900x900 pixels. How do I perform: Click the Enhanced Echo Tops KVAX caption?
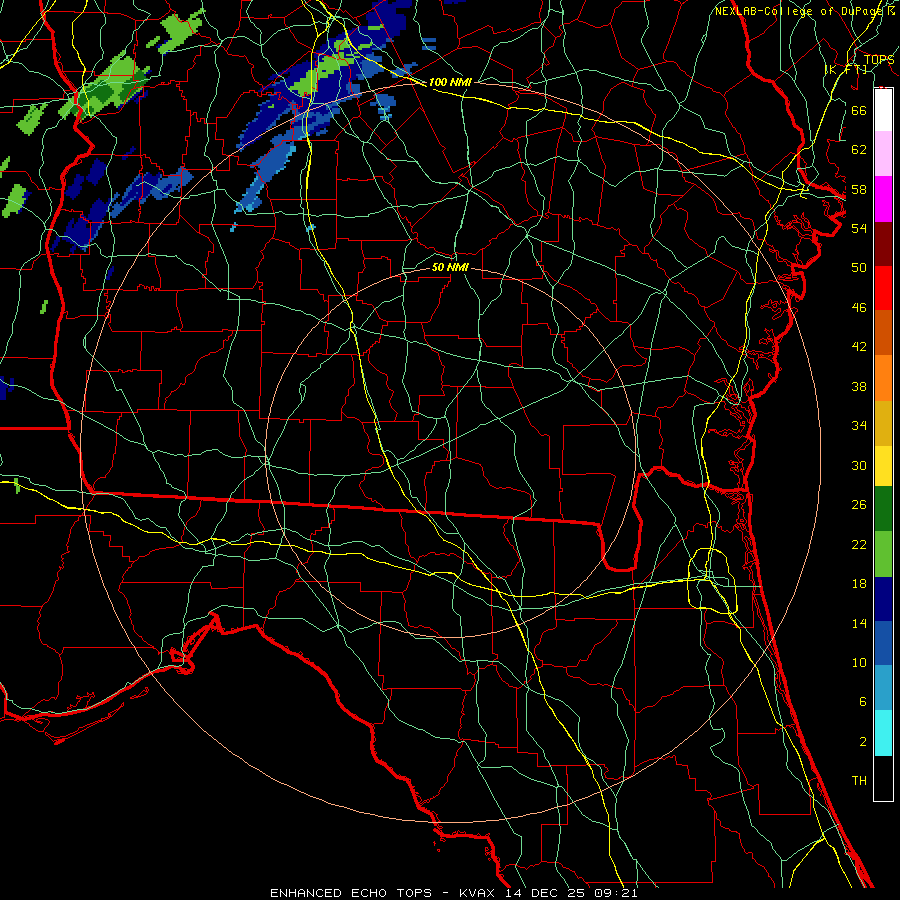point(453,893)
